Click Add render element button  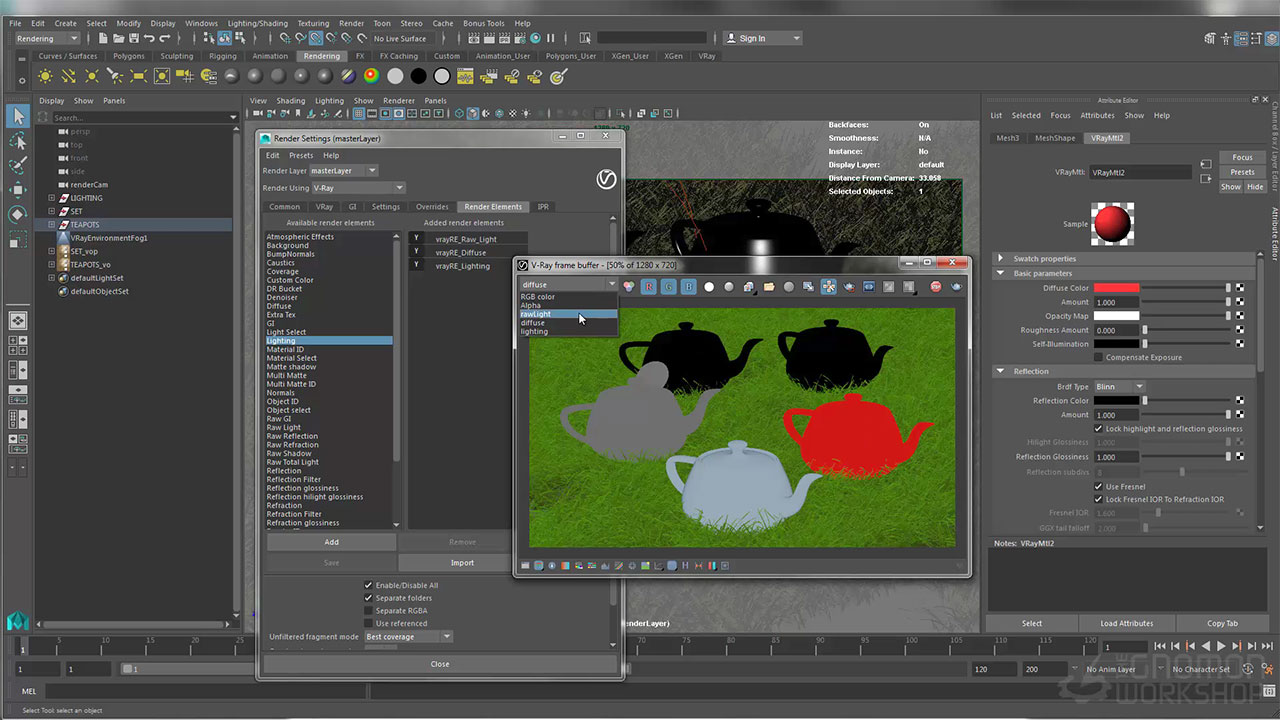point(331,542)
